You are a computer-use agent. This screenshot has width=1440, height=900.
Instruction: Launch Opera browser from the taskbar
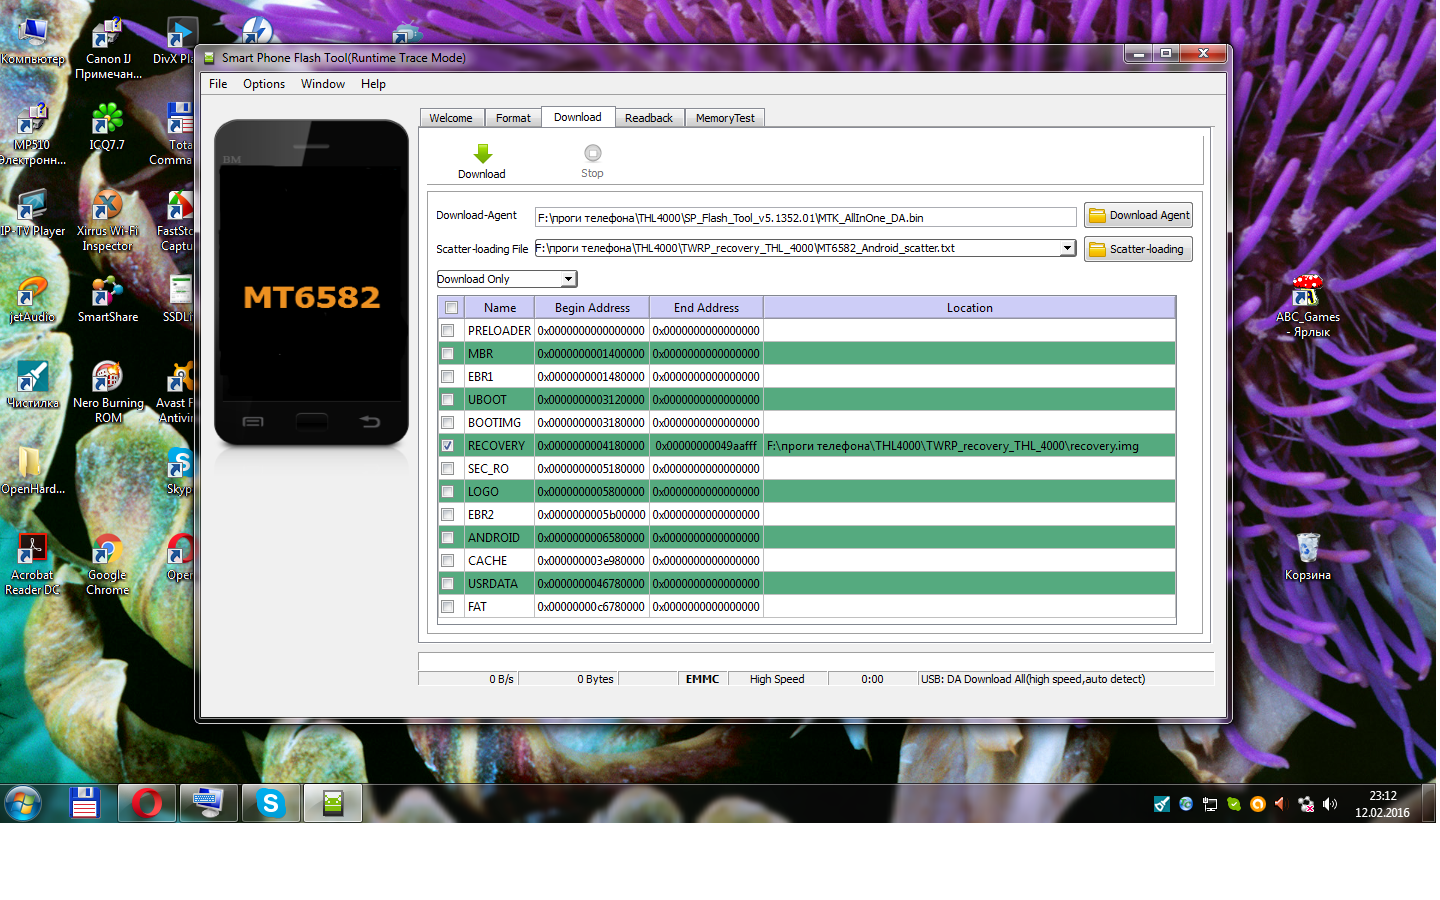(147, 803)
